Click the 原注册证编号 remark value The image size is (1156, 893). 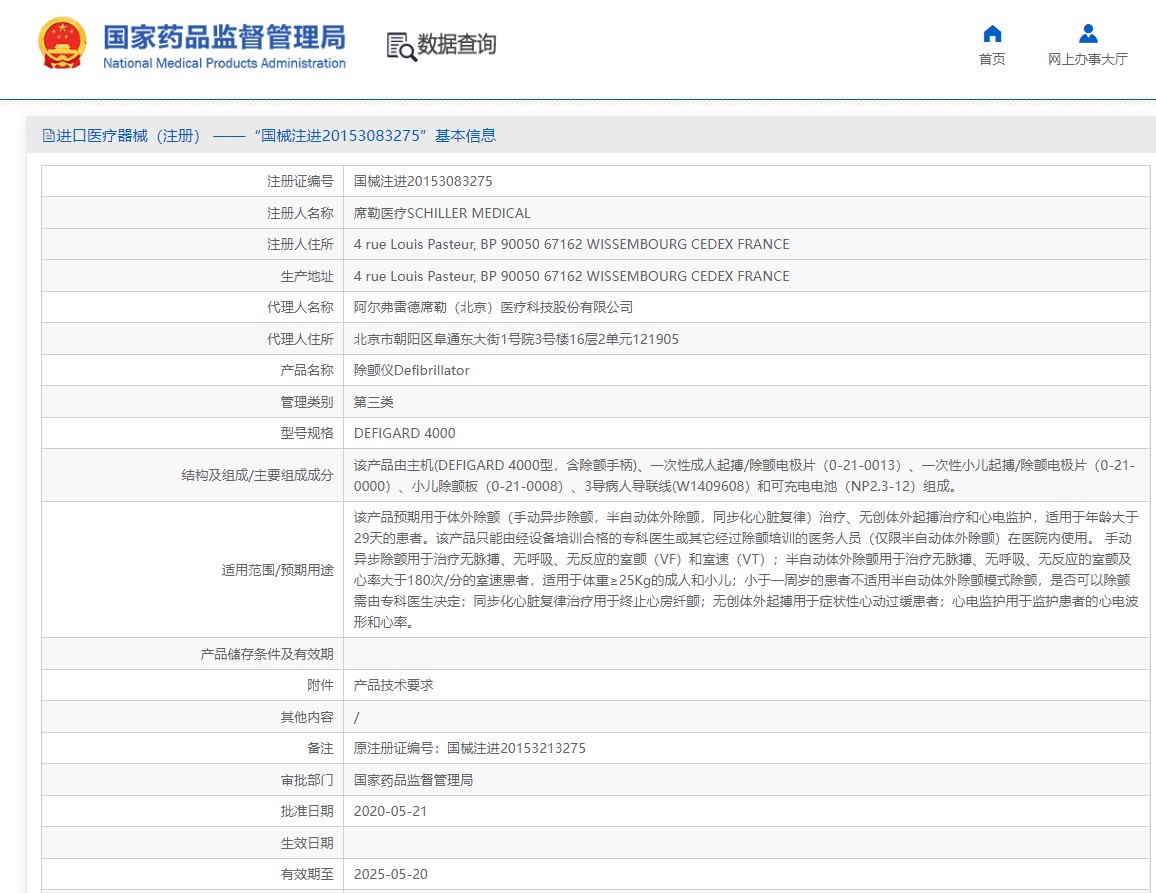click(470, 748)
